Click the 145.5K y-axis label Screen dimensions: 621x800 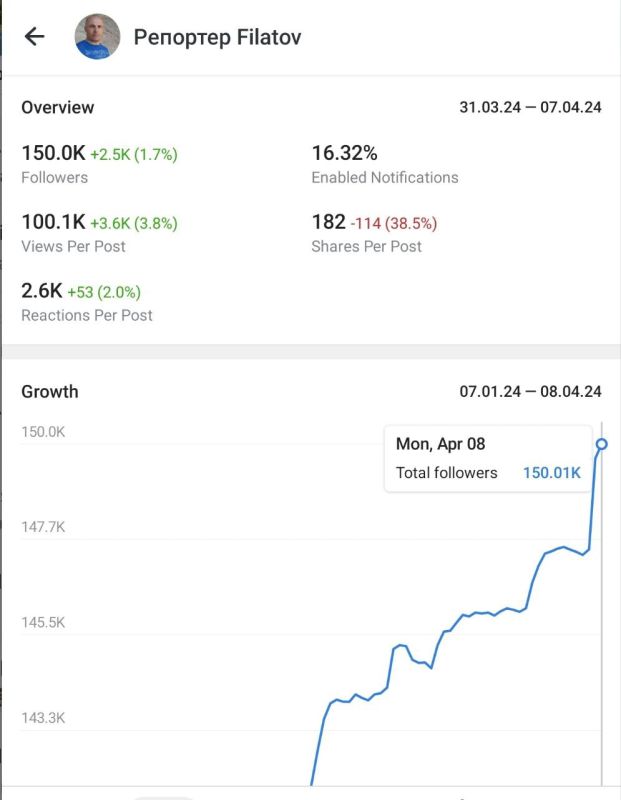click(43, 622)
